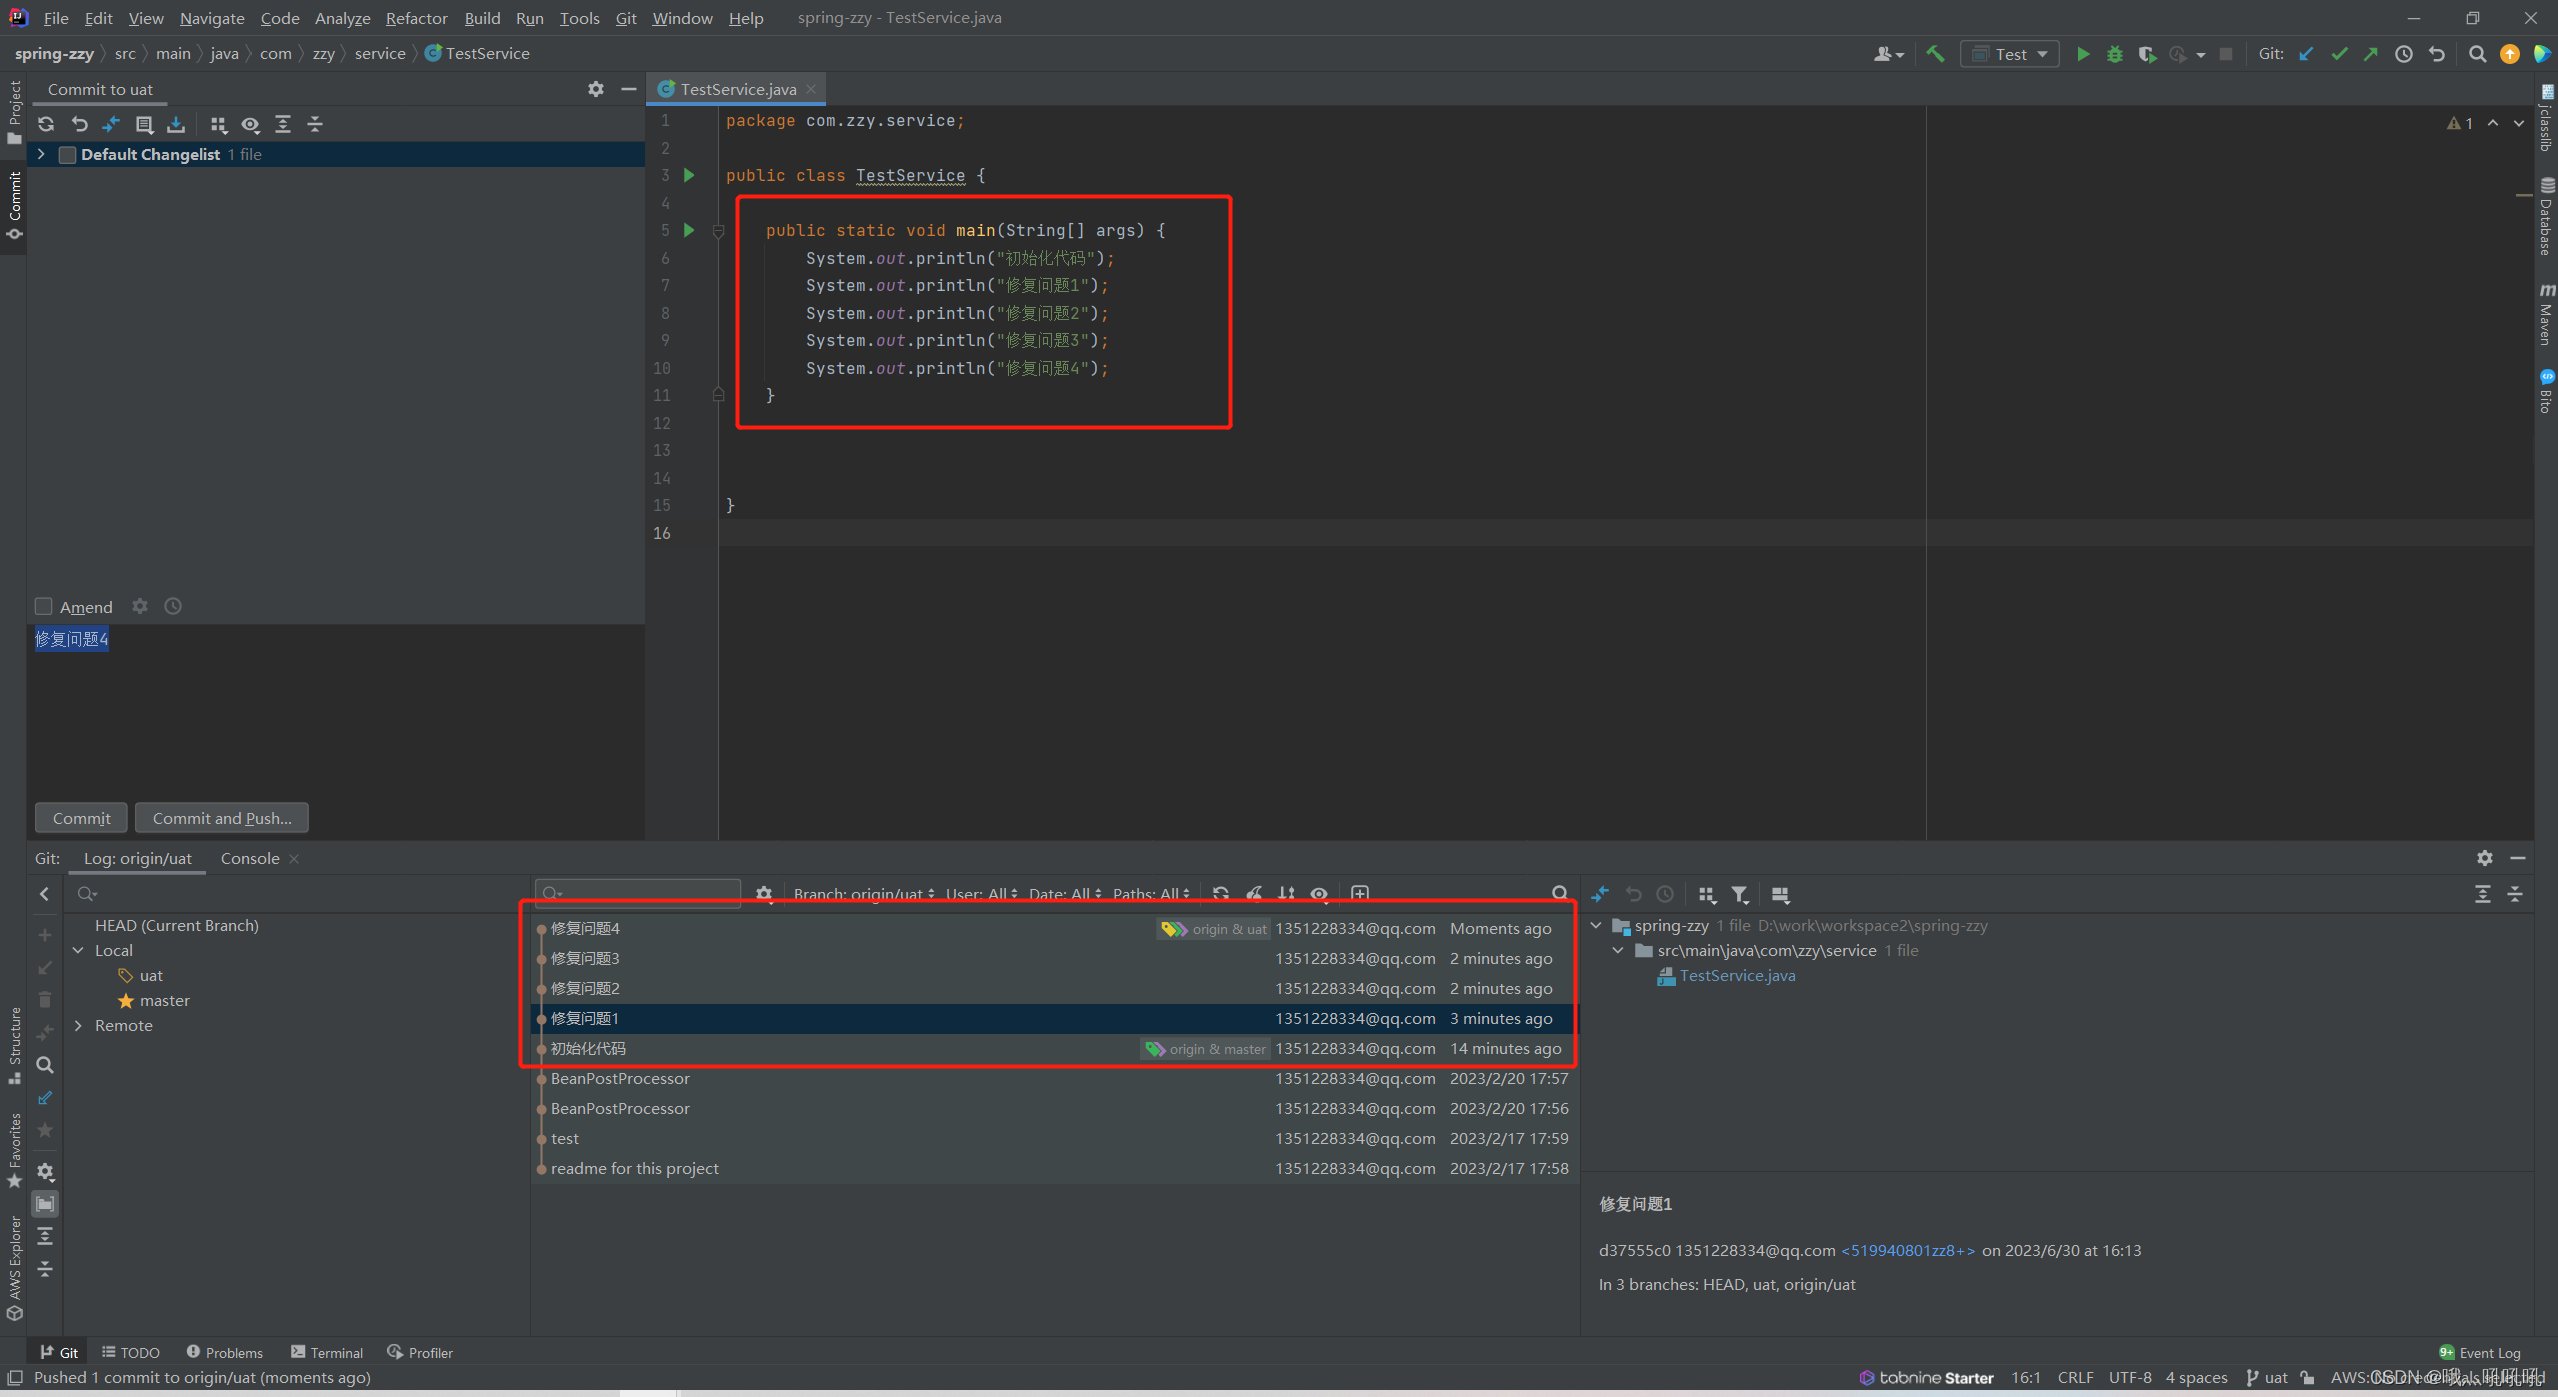Click the uat branch widget in status bar

tap(2267, 1377)
